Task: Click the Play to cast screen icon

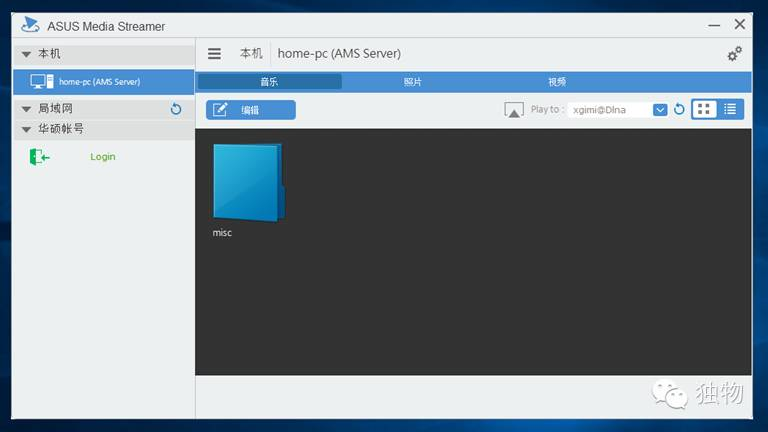Action: 514,110
